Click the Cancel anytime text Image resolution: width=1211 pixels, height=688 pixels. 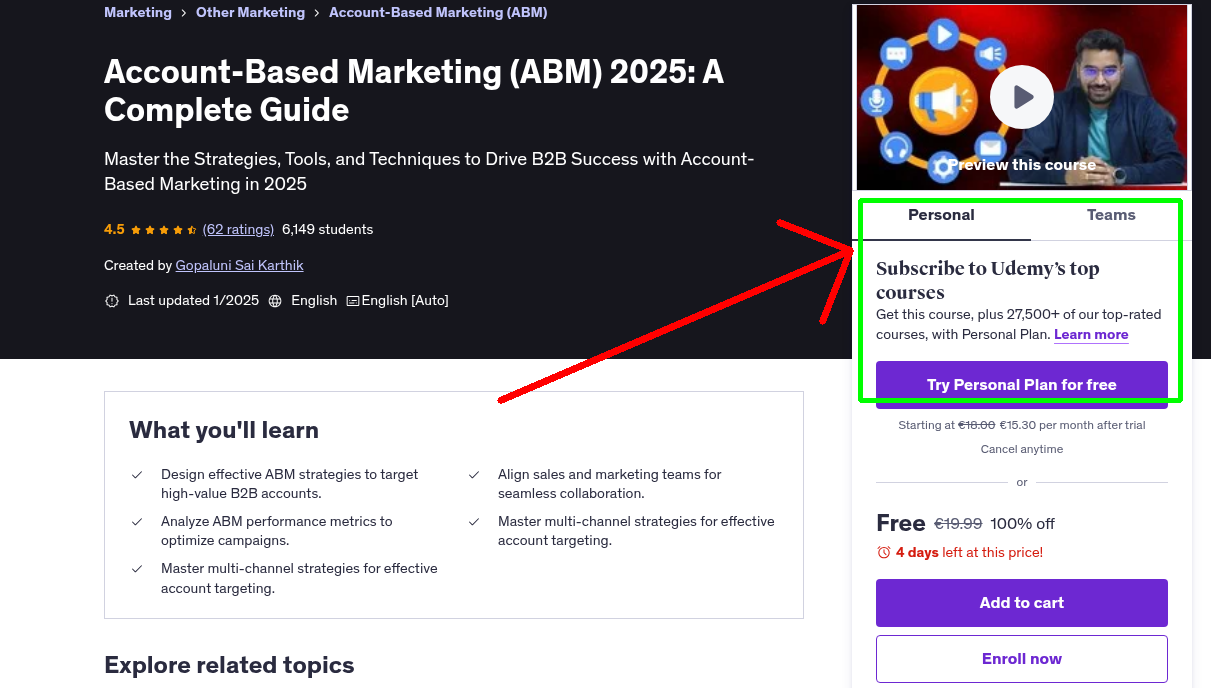(1021, 449)
